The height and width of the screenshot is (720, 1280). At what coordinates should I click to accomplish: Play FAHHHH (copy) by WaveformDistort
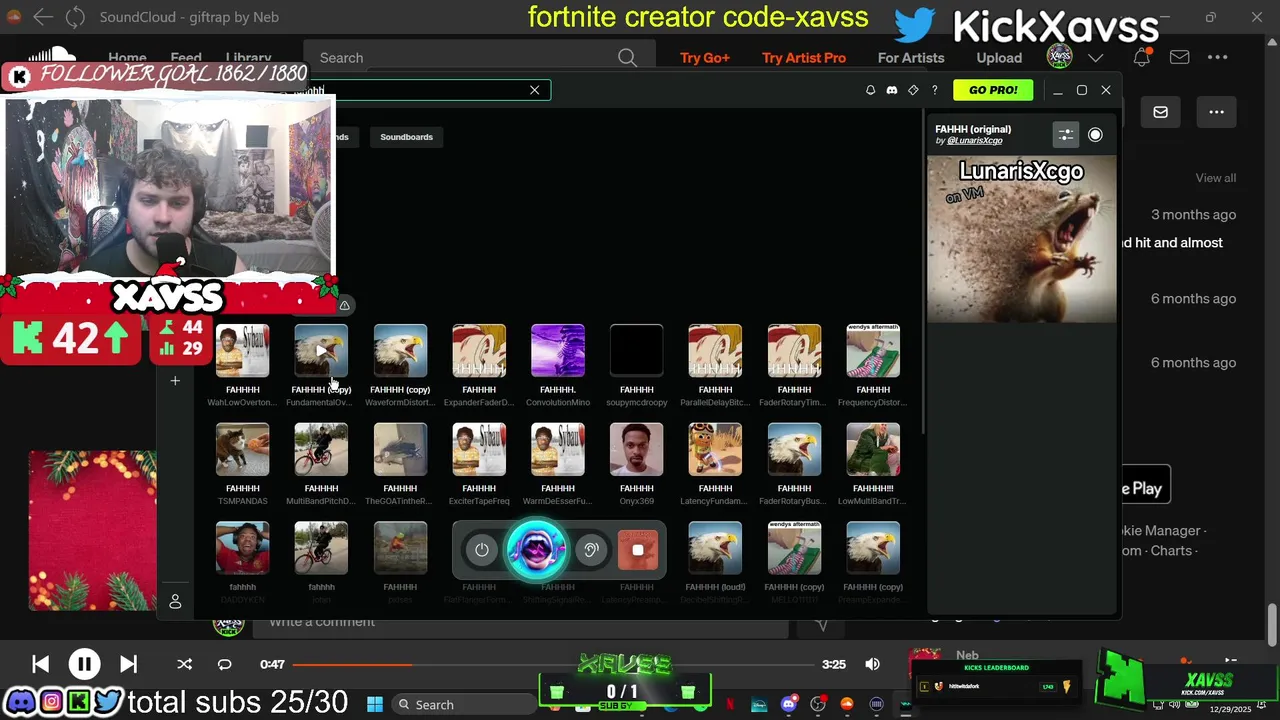coord(400,351)
